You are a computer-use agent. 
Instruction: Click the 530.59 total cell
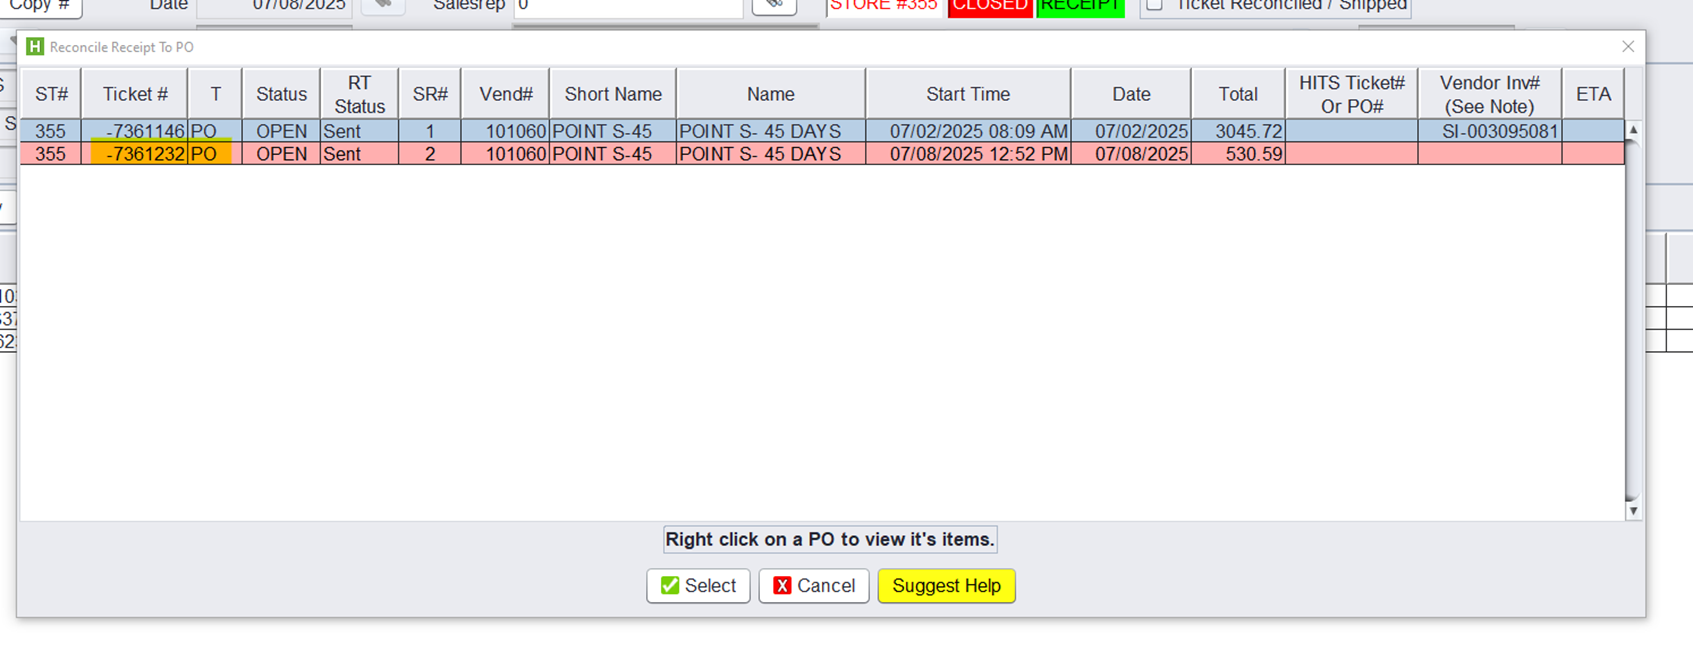[x=1237, y=154]
